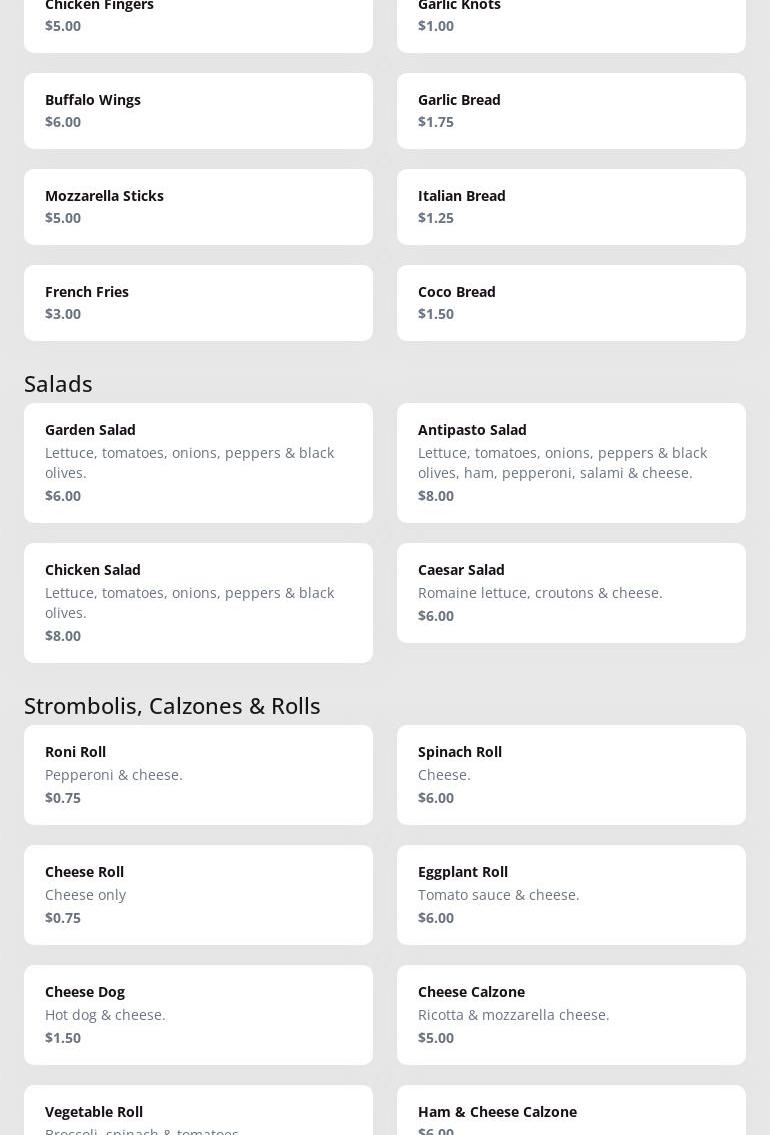Click the Garlic Bread item card
The height and width of the screenshot is (1135, 770).
click(x=571, y=111)
